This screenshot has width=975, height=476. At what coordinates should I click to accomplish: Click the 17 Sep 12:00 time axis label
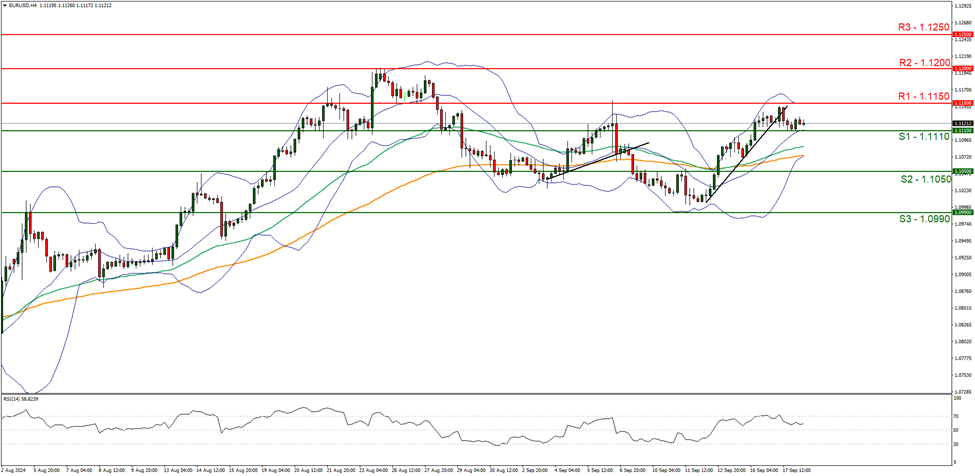795,468
